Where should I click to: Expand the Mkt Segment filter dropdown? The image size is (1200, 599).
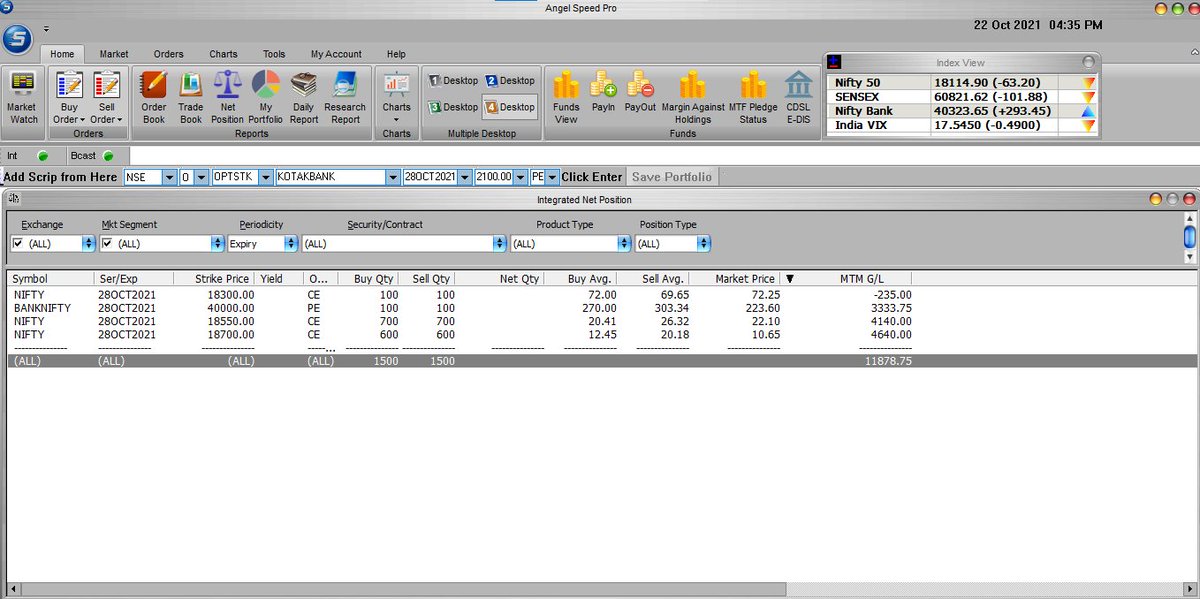pyautogui.click(x=216, y=243)
